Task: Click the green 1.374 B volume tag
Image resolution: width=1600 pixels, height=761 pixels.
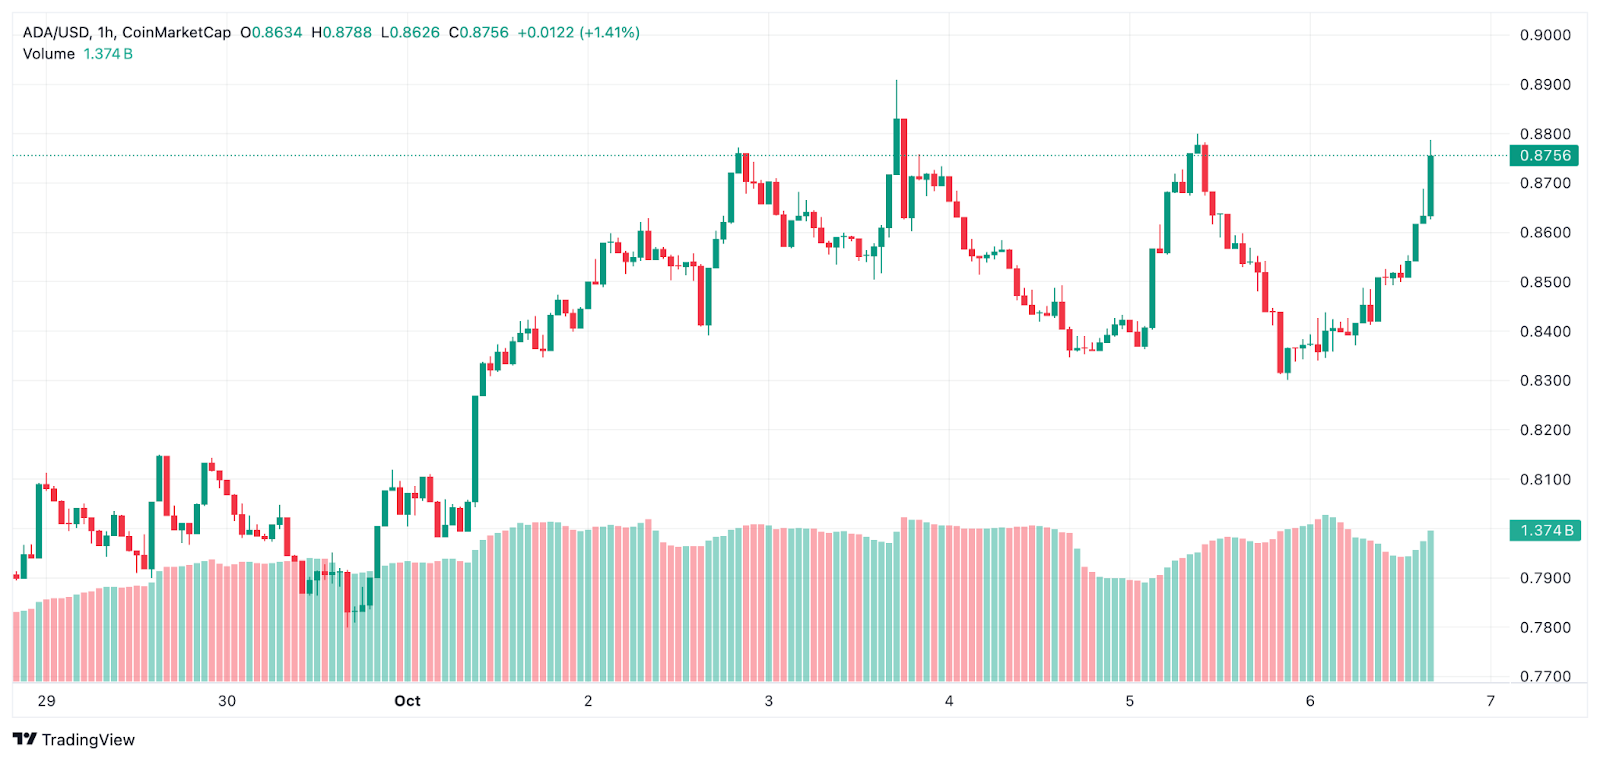Action: pos(1545,530)
